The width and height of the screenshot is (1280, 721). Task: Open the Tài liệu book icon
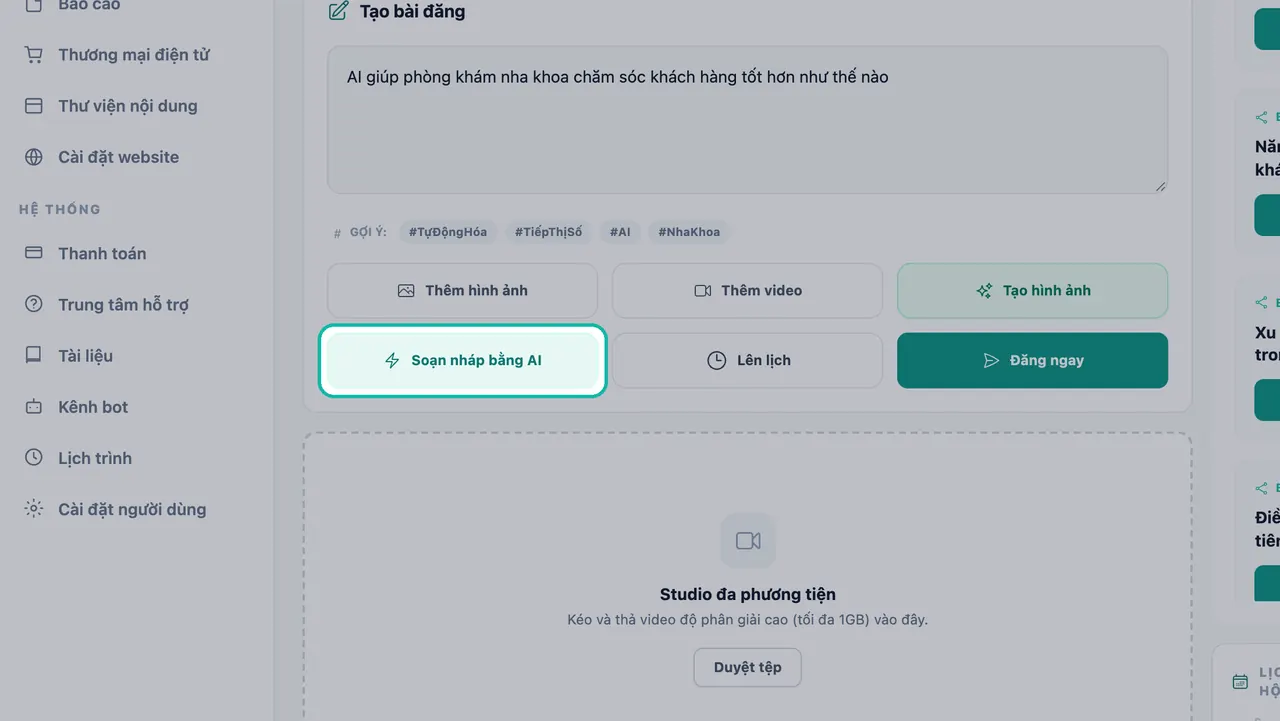tap(34, 355)
